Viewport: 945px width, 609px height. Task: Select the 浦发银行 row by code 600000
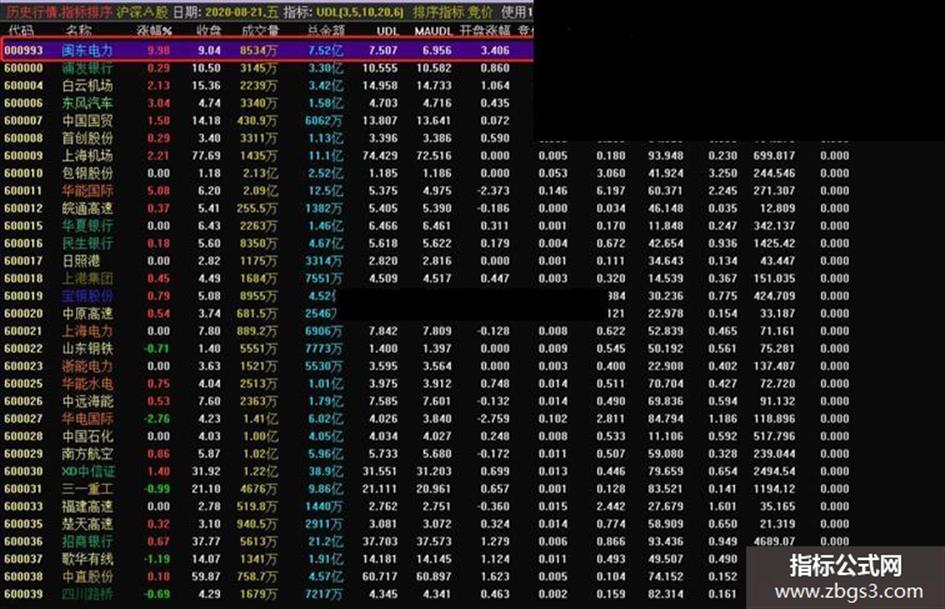point(24,68)
